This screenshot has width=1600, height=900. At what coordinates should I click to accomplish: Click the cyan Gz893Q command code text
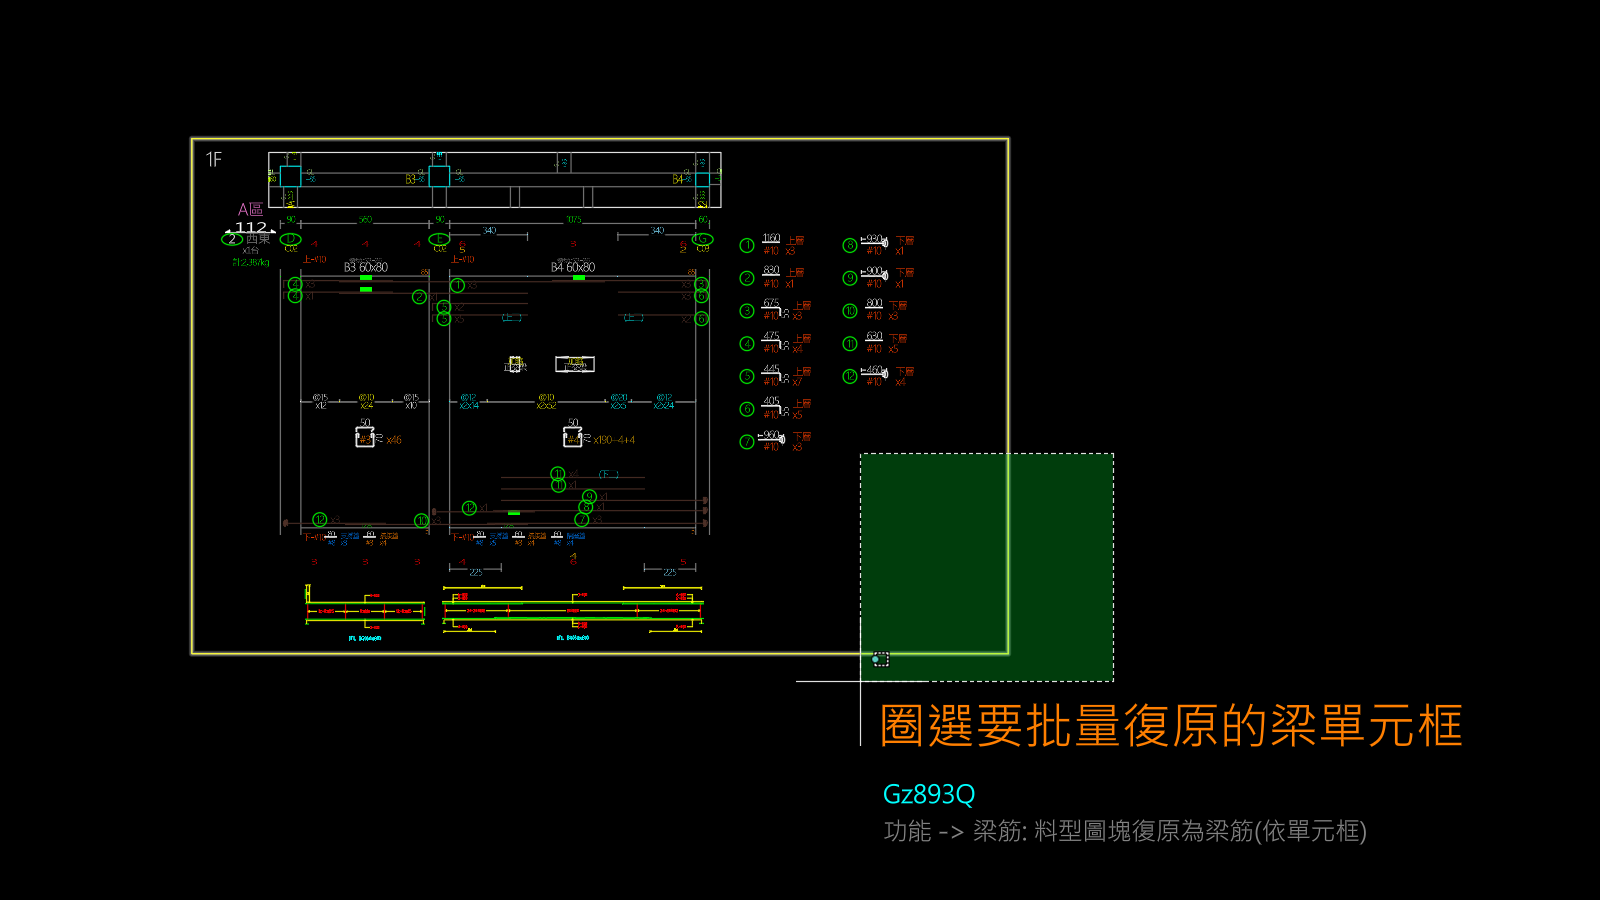click(x=929, y=794)
